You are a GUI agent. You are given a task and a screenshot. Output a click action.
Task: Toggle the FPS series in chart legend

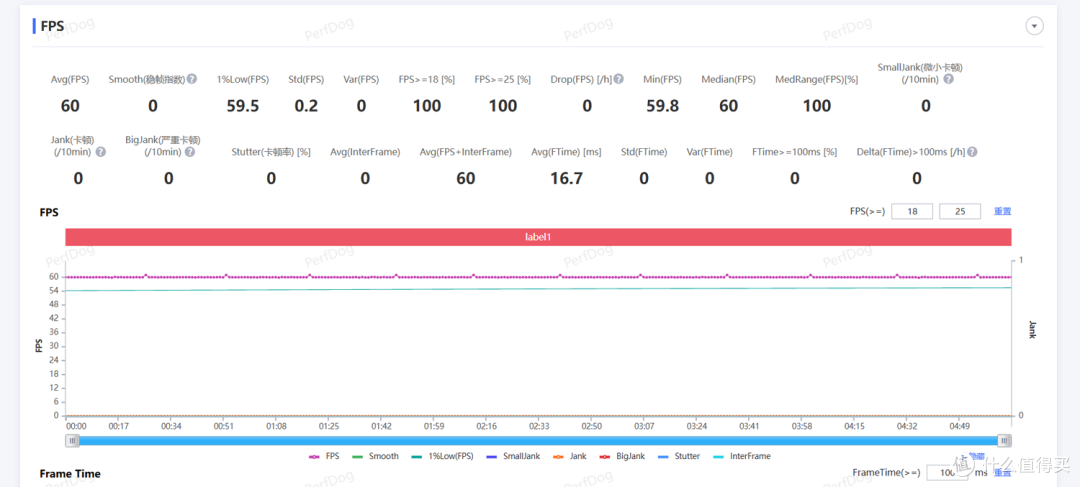[324, 456]
